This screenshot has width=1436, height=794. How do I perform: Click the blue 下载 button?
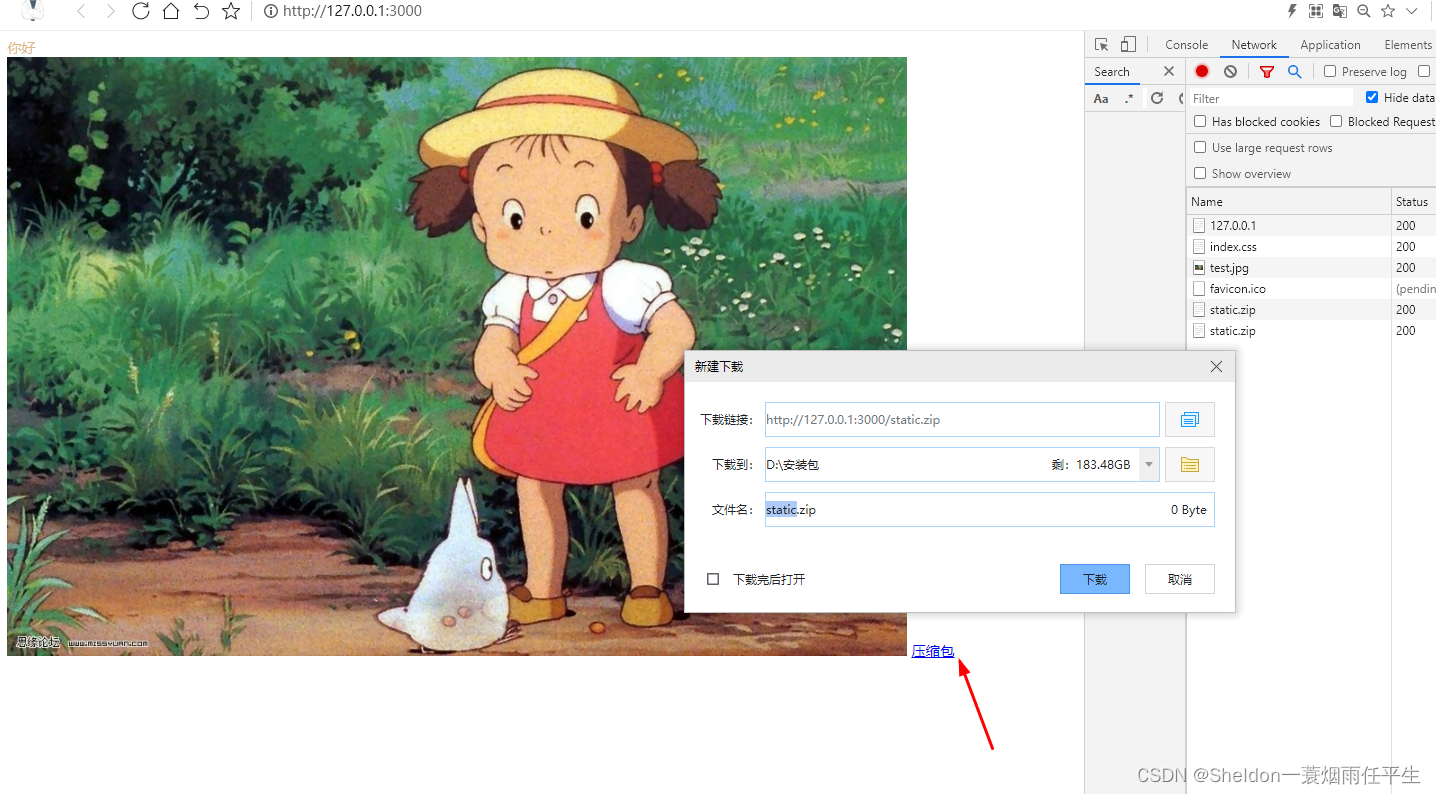coord(1095,579)
